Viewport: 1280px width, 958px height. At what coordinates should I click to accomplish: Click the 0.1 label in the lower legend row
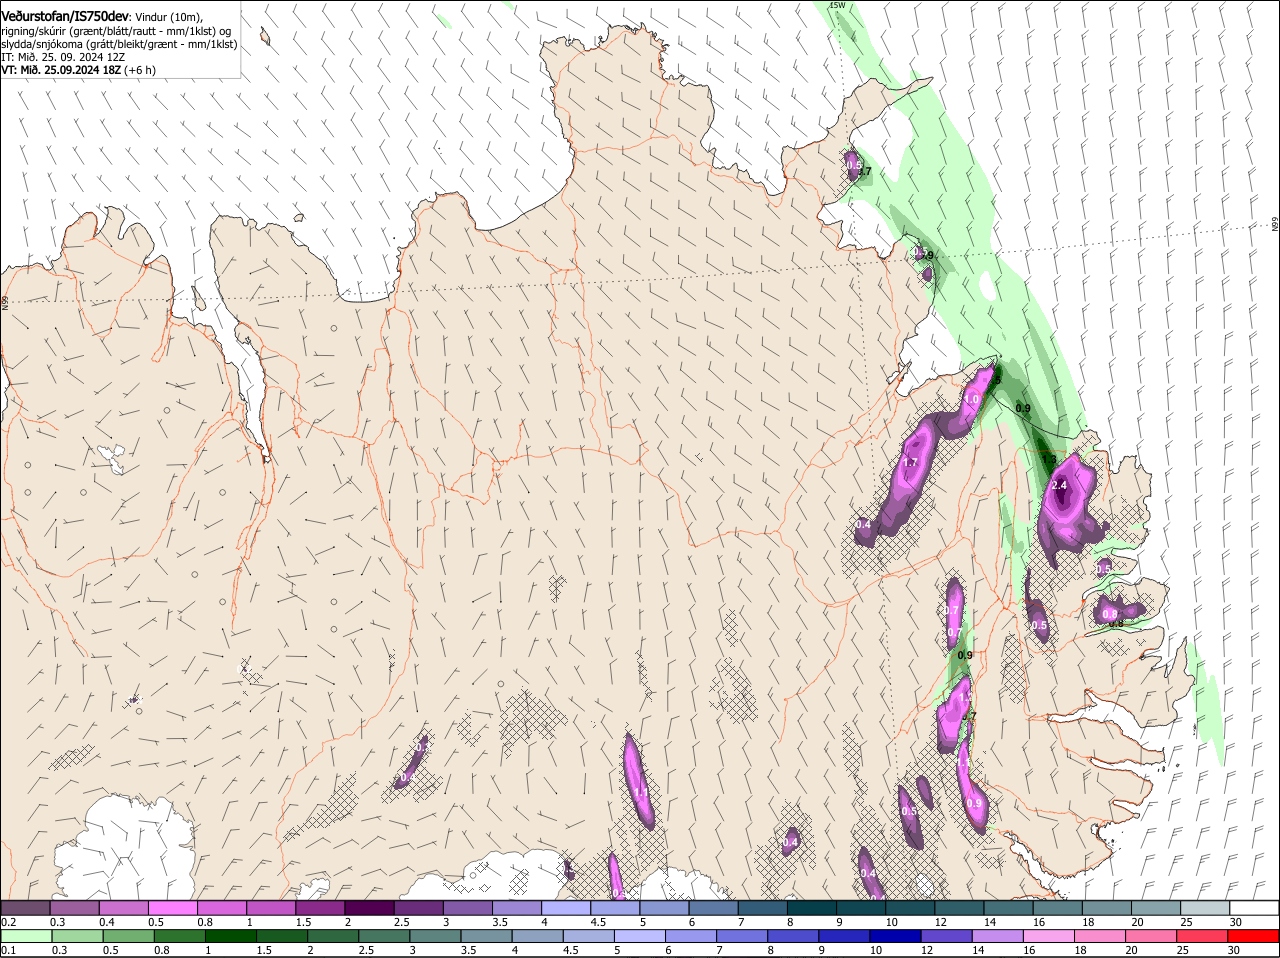click(8, 950)
